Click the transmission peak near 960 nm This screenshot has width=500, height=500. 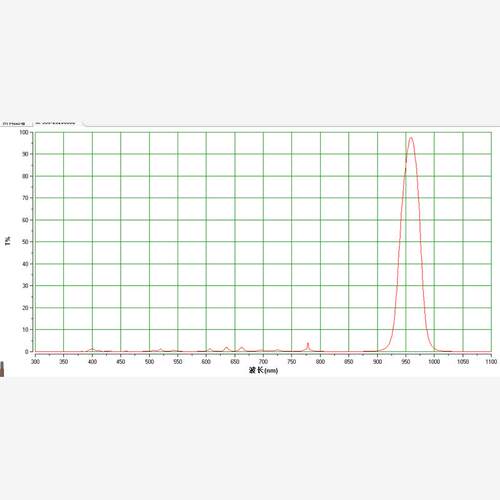tap(411, 138)
